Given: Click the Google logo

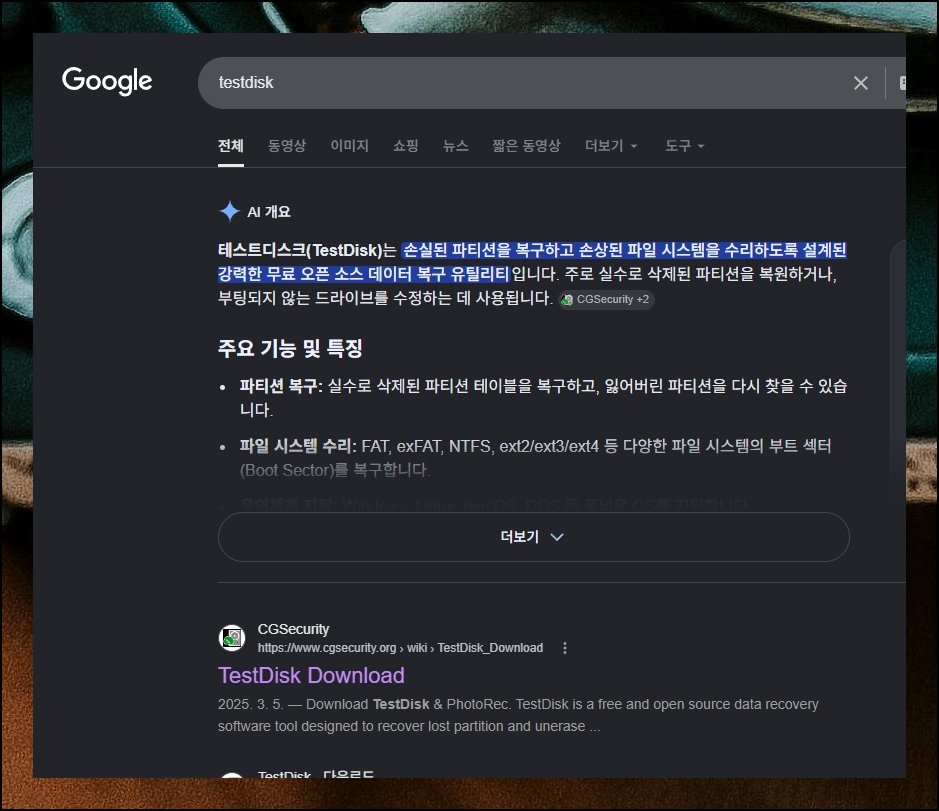Looking at the screenshot, I should (107, 81).
